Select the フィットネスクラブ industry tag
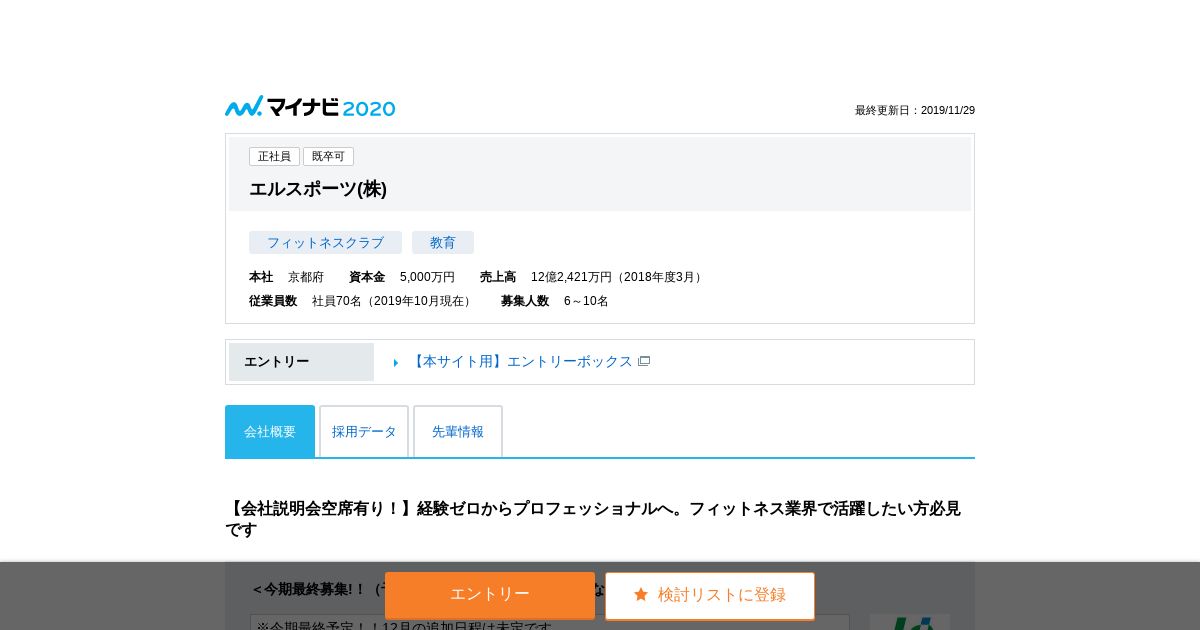 pos(325,243)
